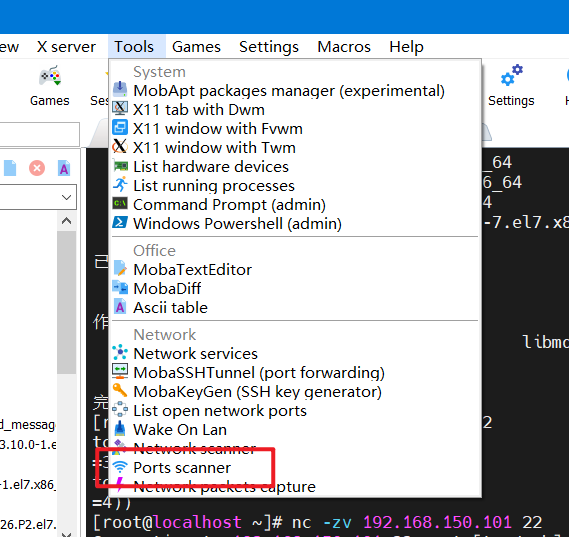The height and width of the screenshot is (537, 569).
Task: Open the Games menu
Action: point(196,47)
